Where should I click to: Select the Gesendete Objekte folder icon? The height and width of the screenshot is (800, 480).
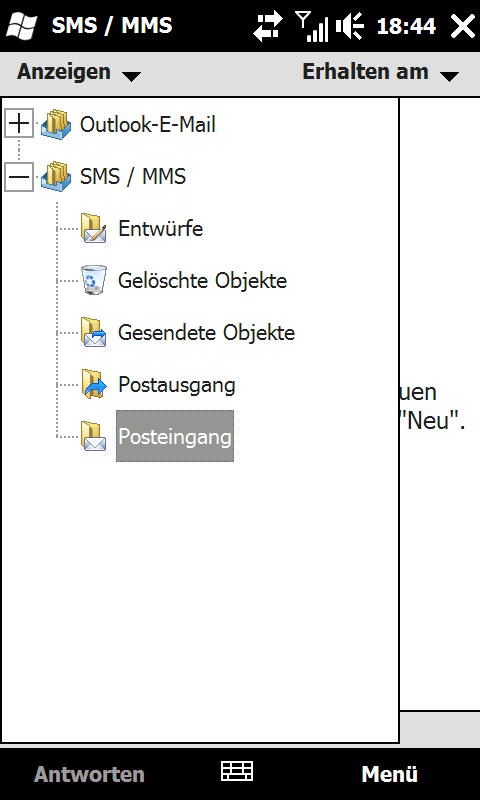coord(94,333)
